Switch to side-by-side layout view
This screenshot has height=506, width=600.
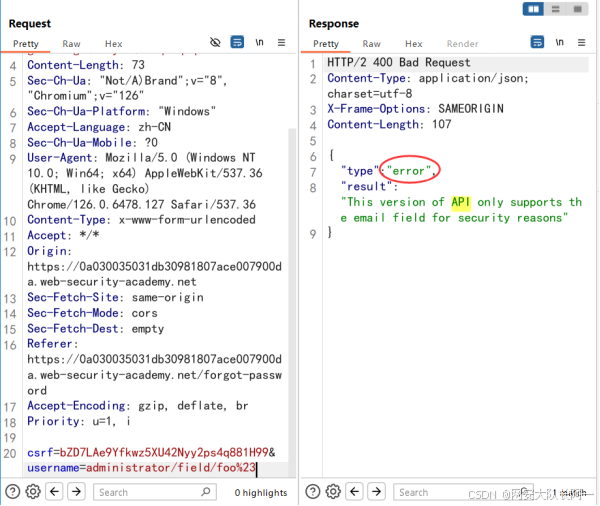click(x=535, y=9)
